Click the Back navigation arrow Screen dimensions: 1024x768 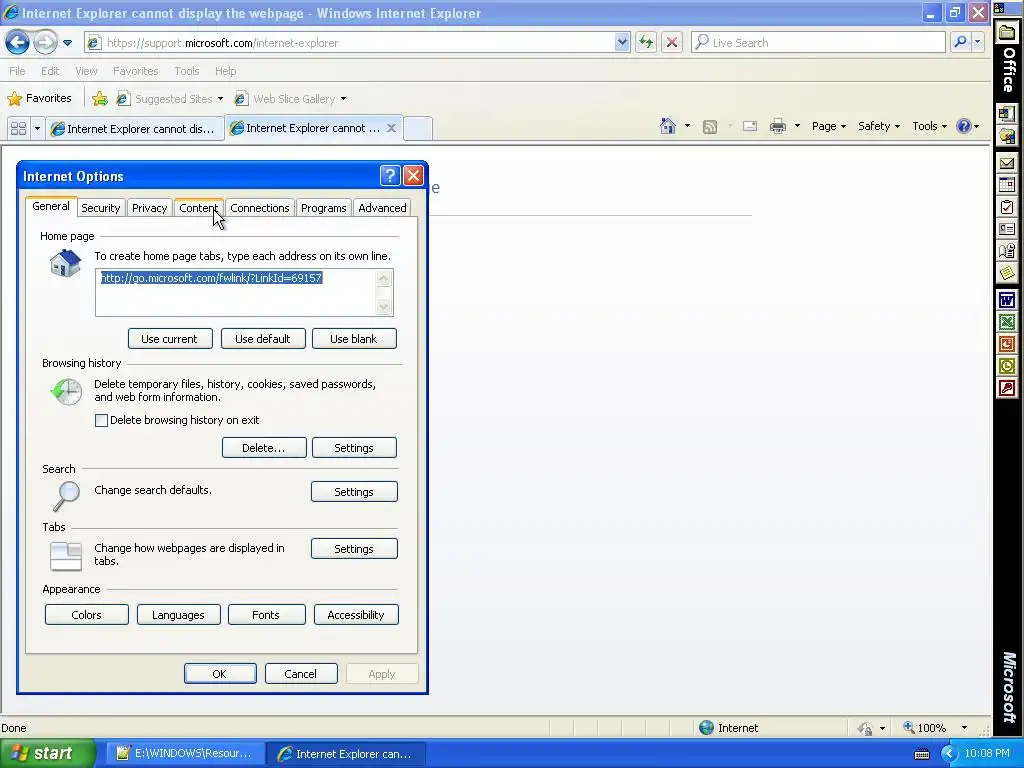point(18,43)
